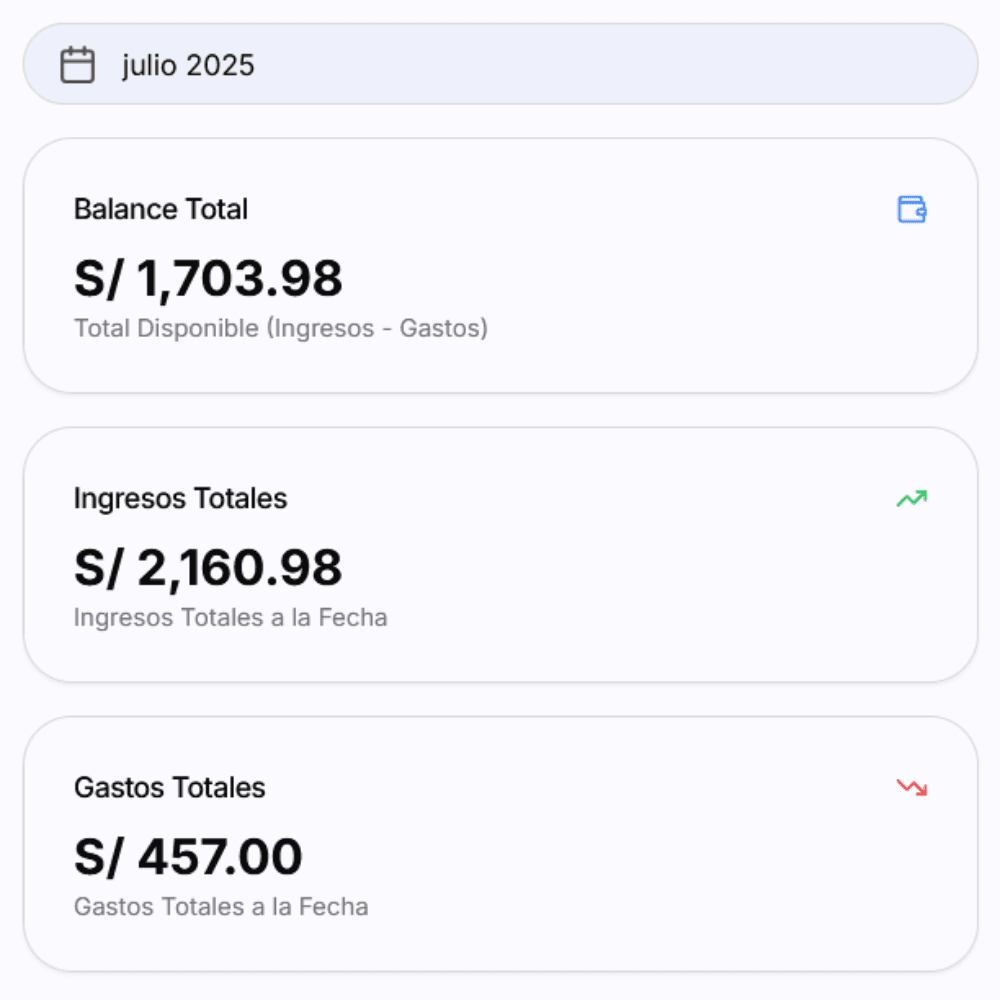Click the "Total Disponible" subtitle text
The width and height of the screenshot is (1000, 1000).
[x=167, y=328]
